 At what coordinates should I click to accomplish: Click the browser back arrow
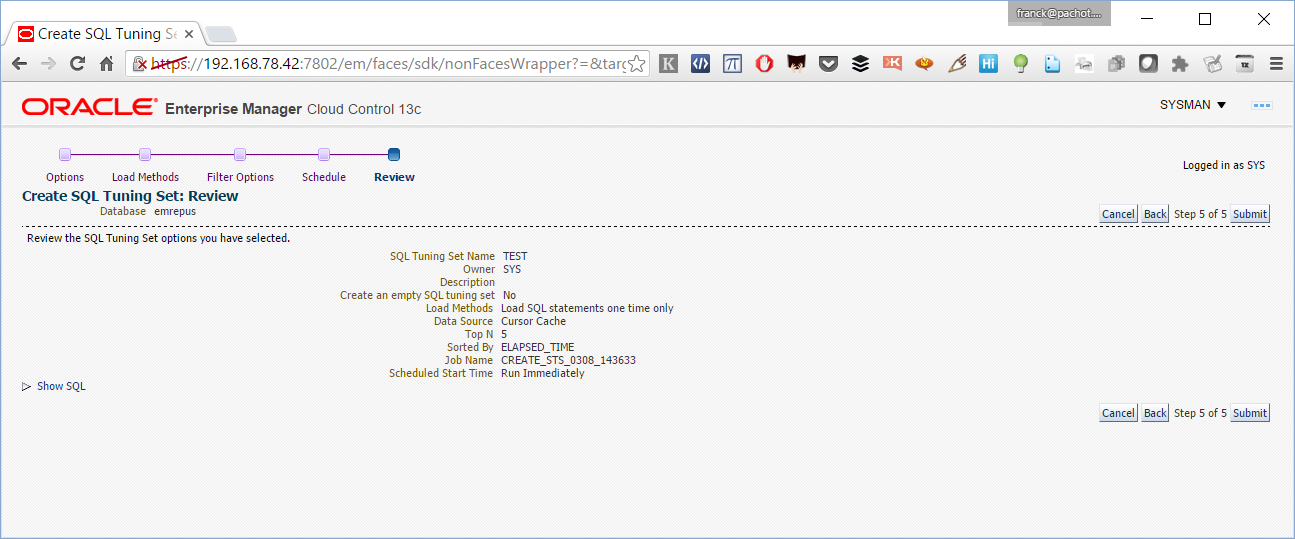(x=19, y=63)
